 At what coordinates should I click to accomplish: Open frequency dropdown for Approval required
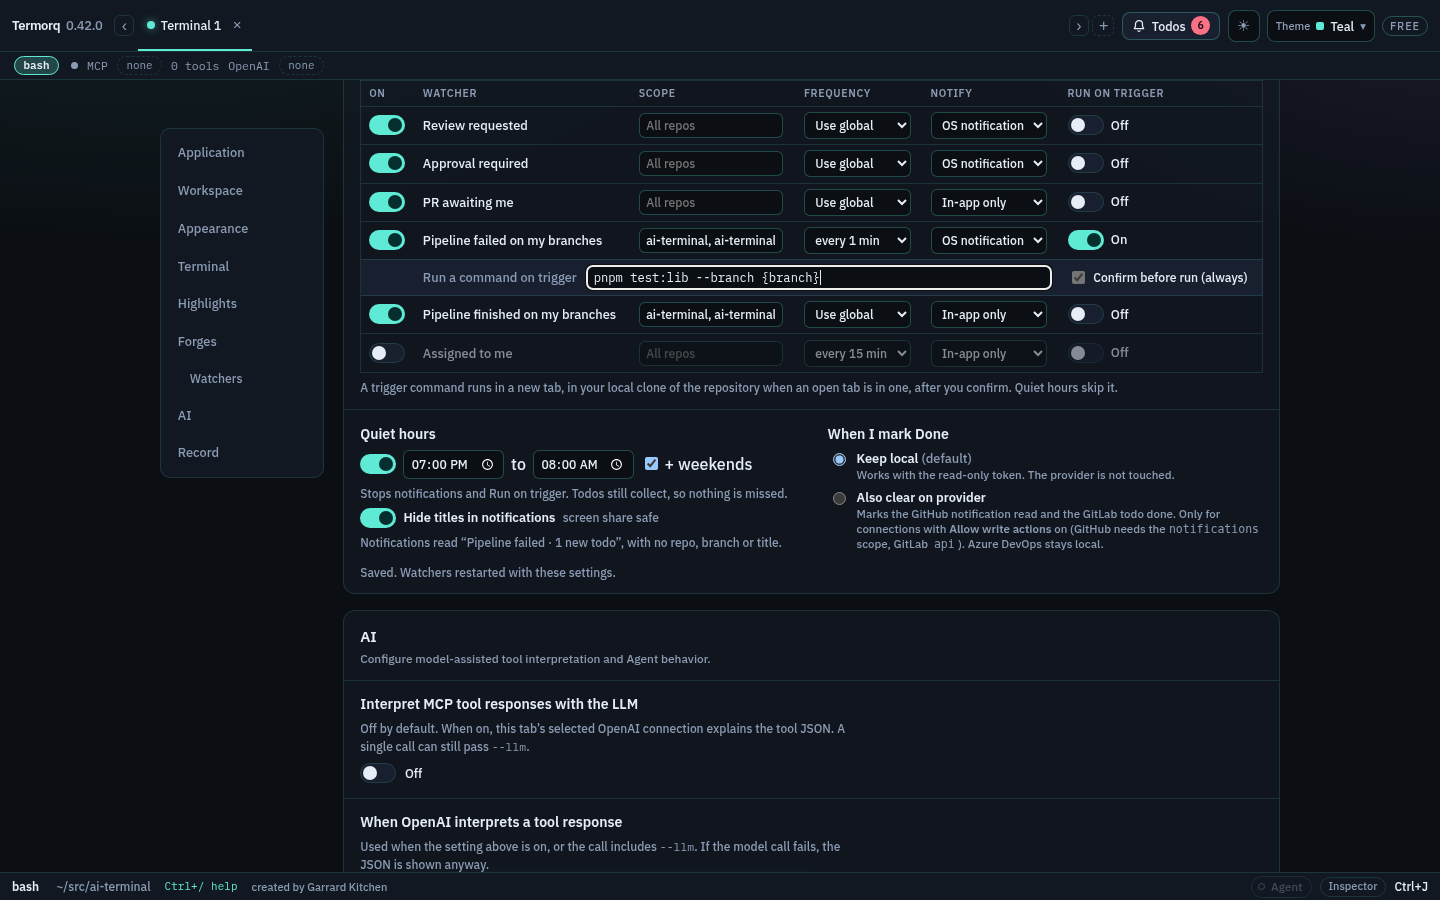[x=857, y=163]
